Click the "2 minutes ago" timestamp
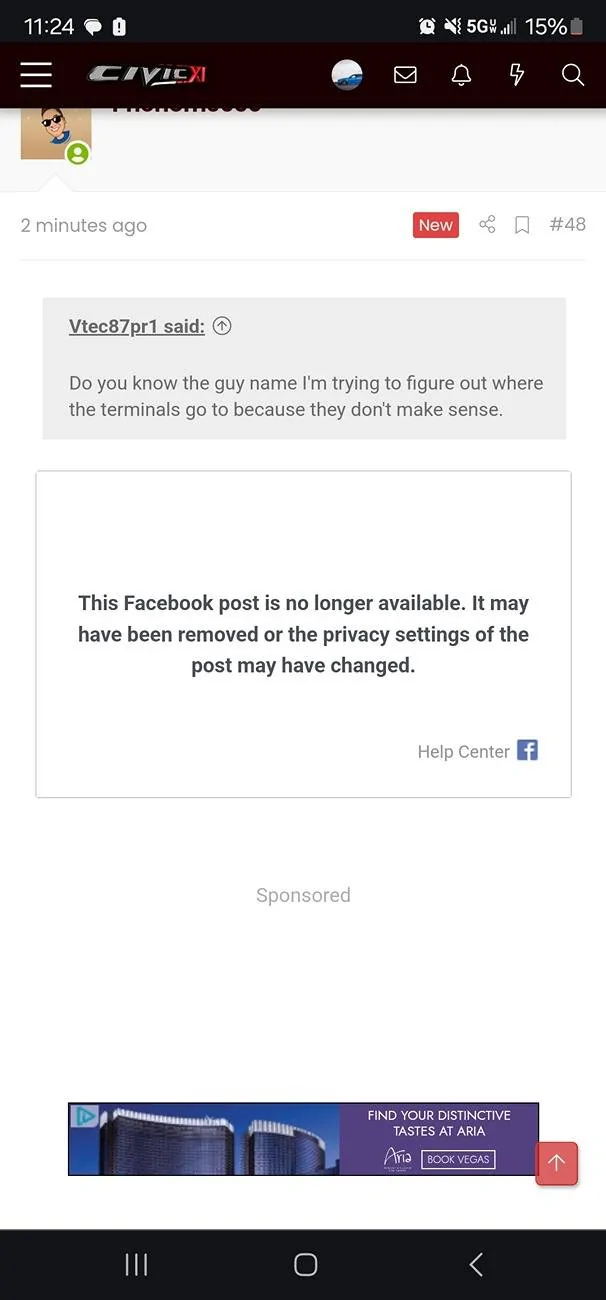The width and height of the screenshot is (606, 1300). point(84,226)
